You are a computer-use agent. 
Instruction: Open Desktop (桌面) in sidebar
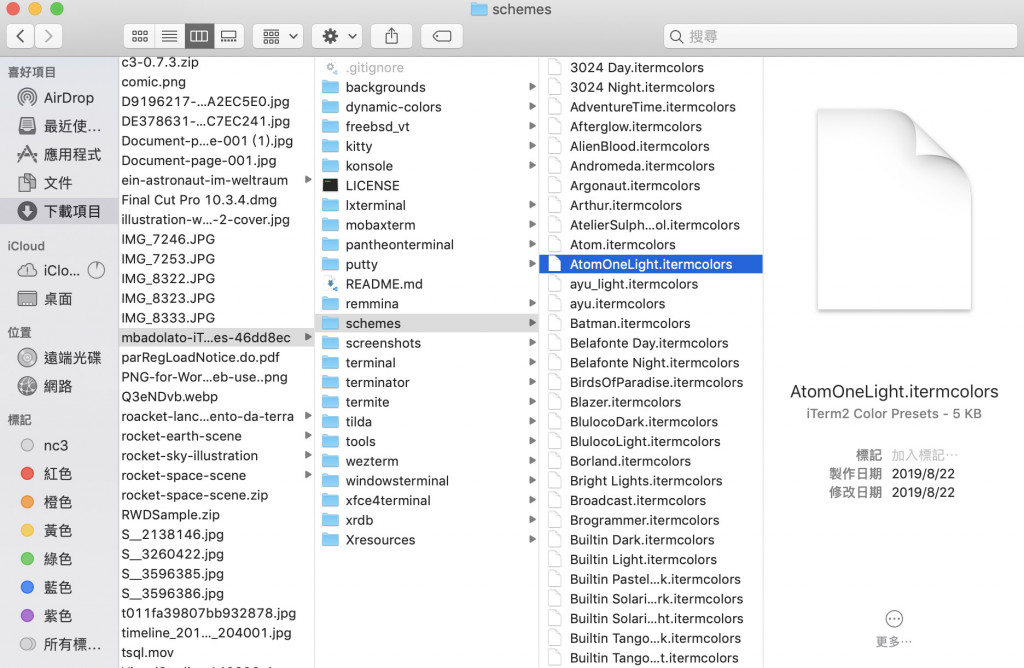(x=59, y=299)
